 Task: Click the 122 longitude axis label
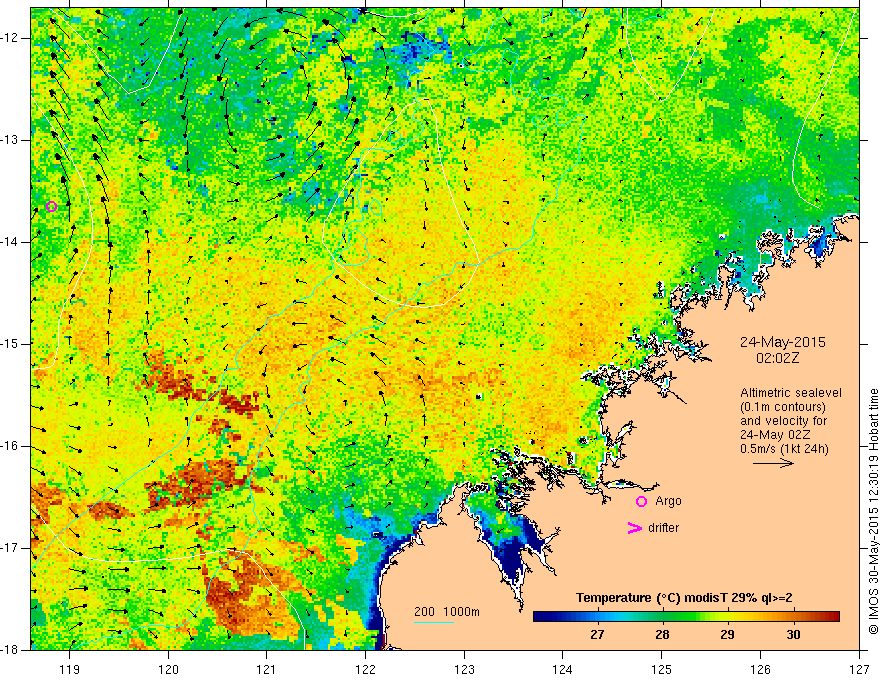(x=365, y=669)
